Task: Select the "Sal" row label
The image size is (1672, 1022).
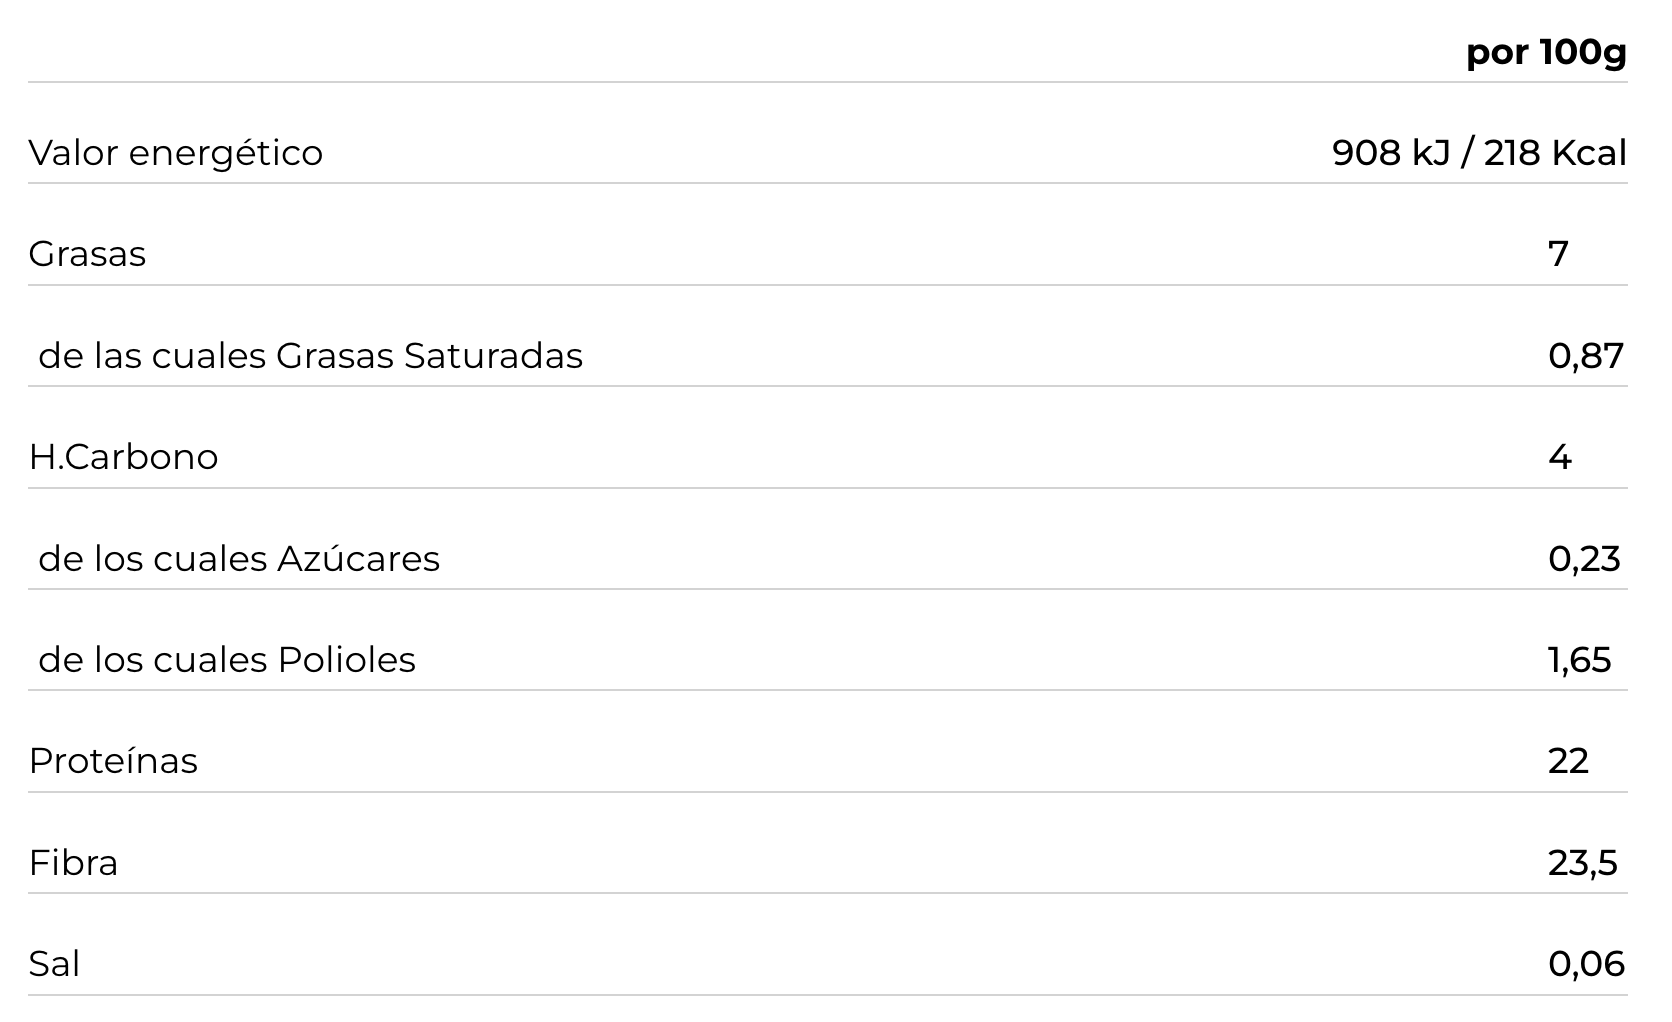Action: (54, 964)
